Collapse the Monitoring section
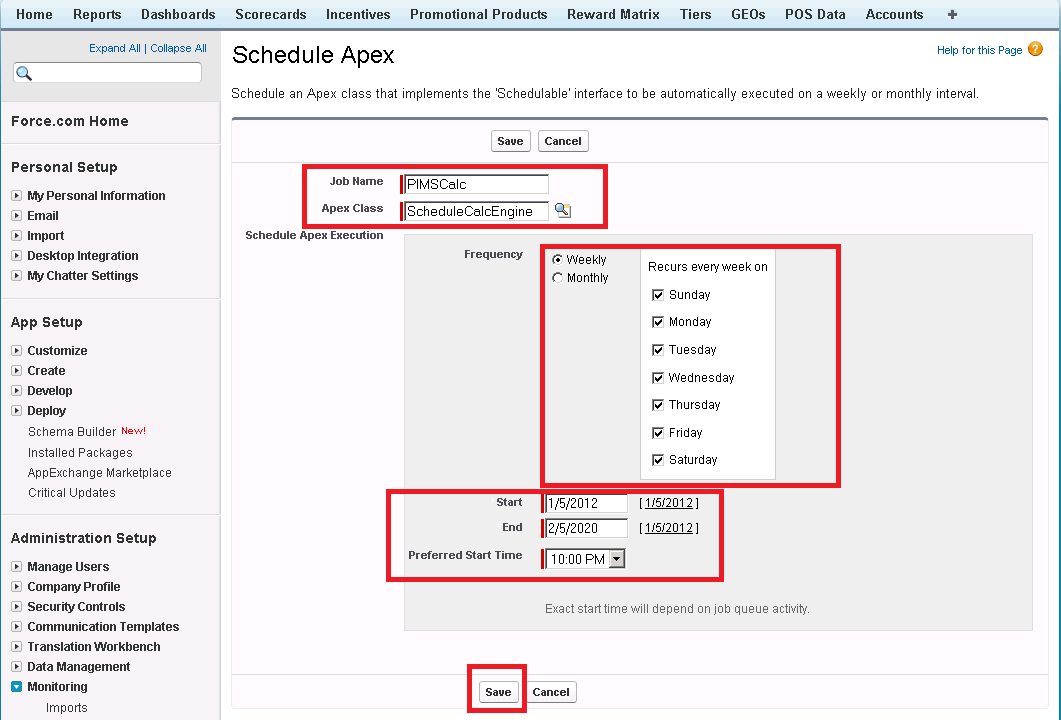 [x=17, y=687]
